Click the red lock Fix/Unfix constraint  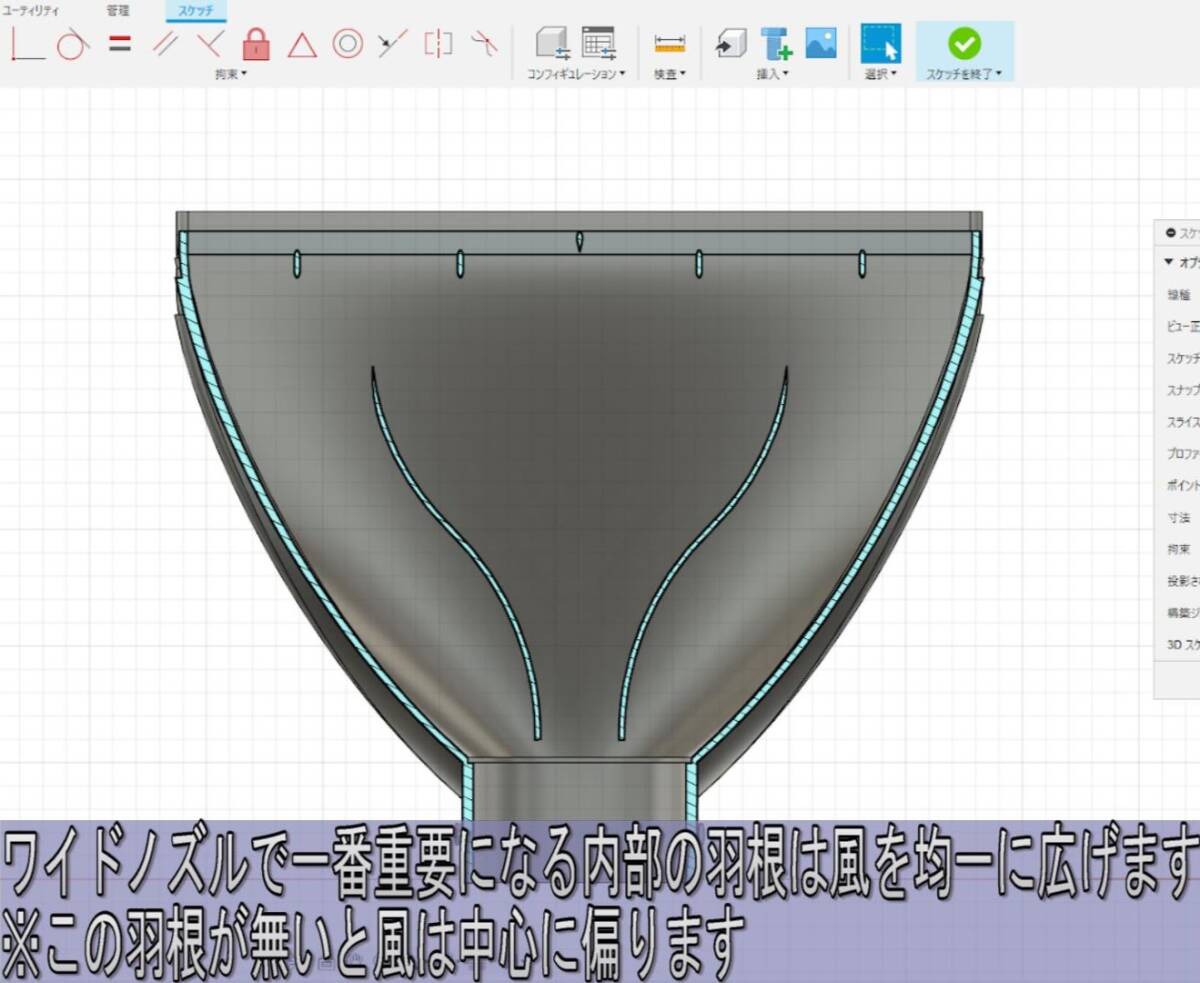[x=256, y=44]
